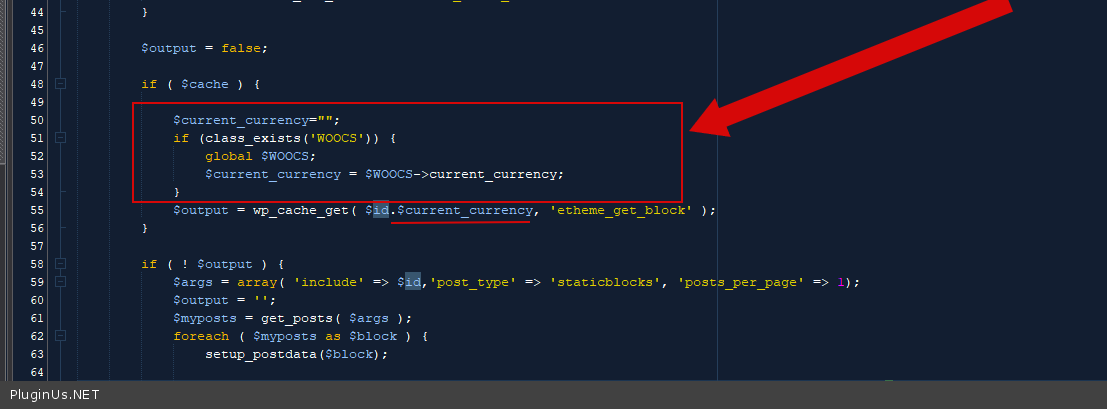Collapse the class_exists if block at line 51
The width and height of the screenshot is (1107, 409).
click(x=60, y=138)
